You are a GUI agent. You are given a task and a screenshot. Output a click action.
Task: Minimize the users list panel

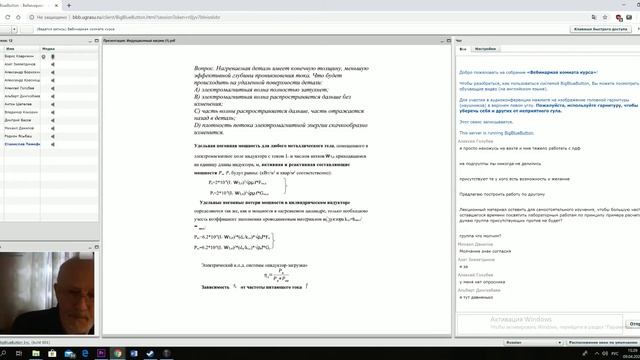90,41
